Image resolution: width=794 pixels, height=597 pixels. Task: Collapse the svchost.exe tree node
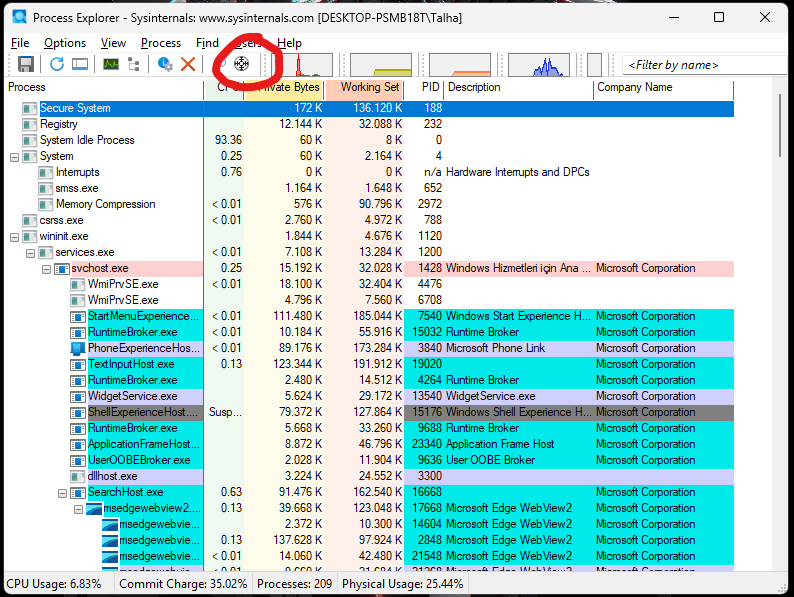[x=47, y=269]
